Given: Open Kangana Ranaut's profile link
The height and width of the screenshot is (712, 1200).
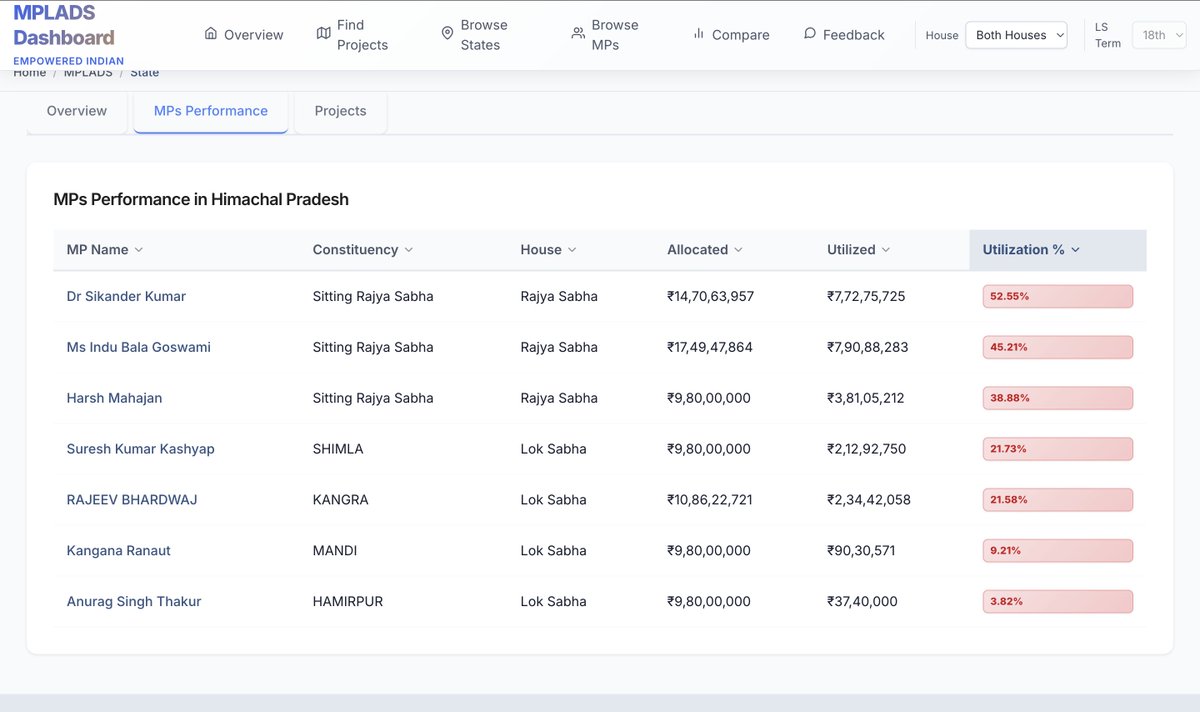Looking at the screenshot, I should [x=118, y=551].
